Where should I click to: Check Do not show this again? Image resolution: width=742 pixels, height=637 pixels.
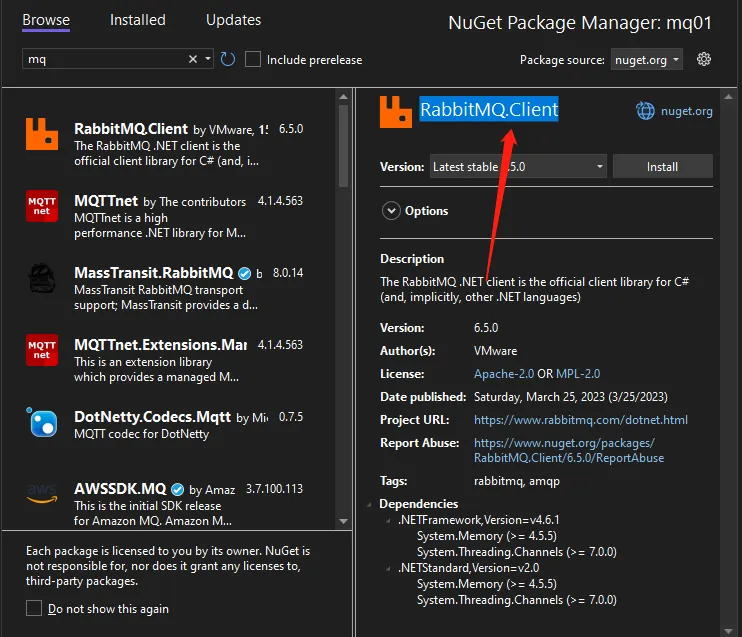pos(34,608)
